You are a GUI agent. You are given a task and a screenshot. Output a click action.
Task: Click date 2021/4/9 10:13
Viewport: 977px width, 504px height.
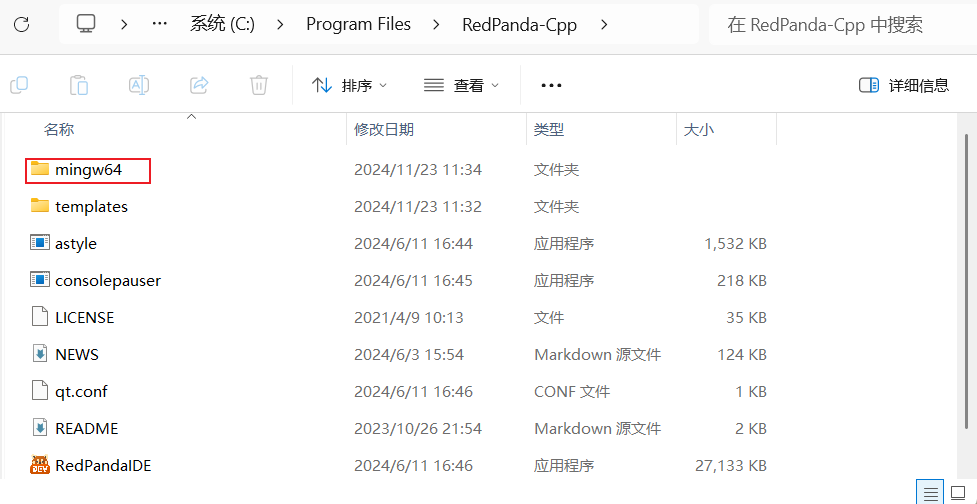click(x=409, y=318)
